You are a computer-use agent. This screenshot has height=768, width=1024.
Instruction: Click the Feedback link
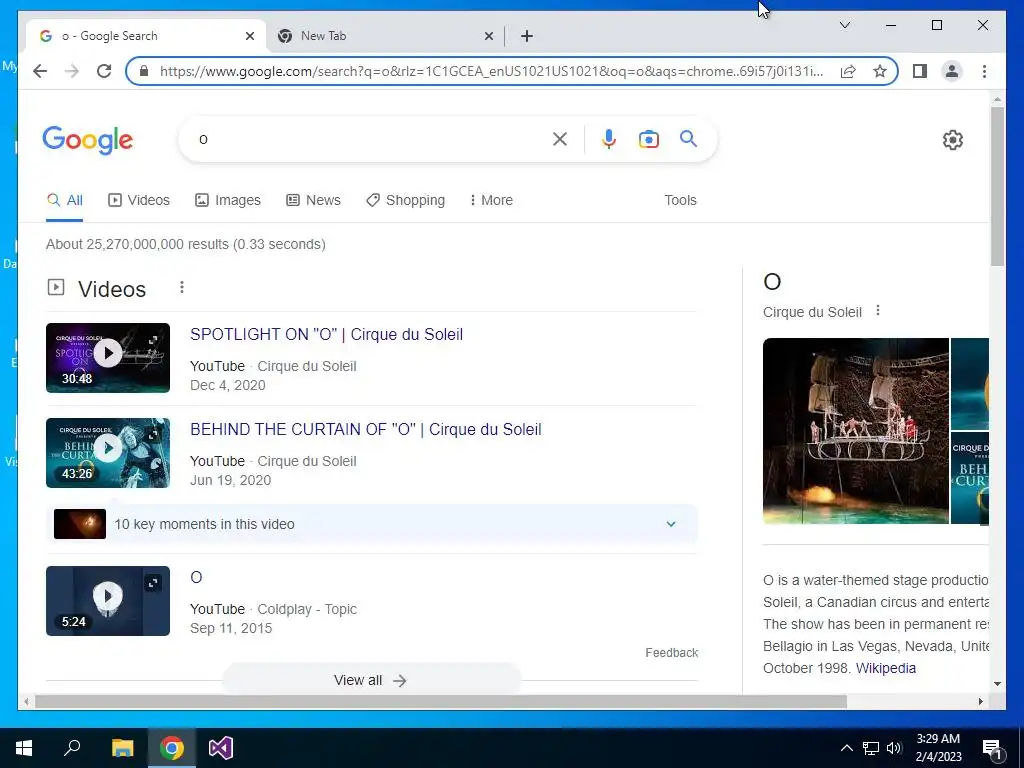point(671,652)
